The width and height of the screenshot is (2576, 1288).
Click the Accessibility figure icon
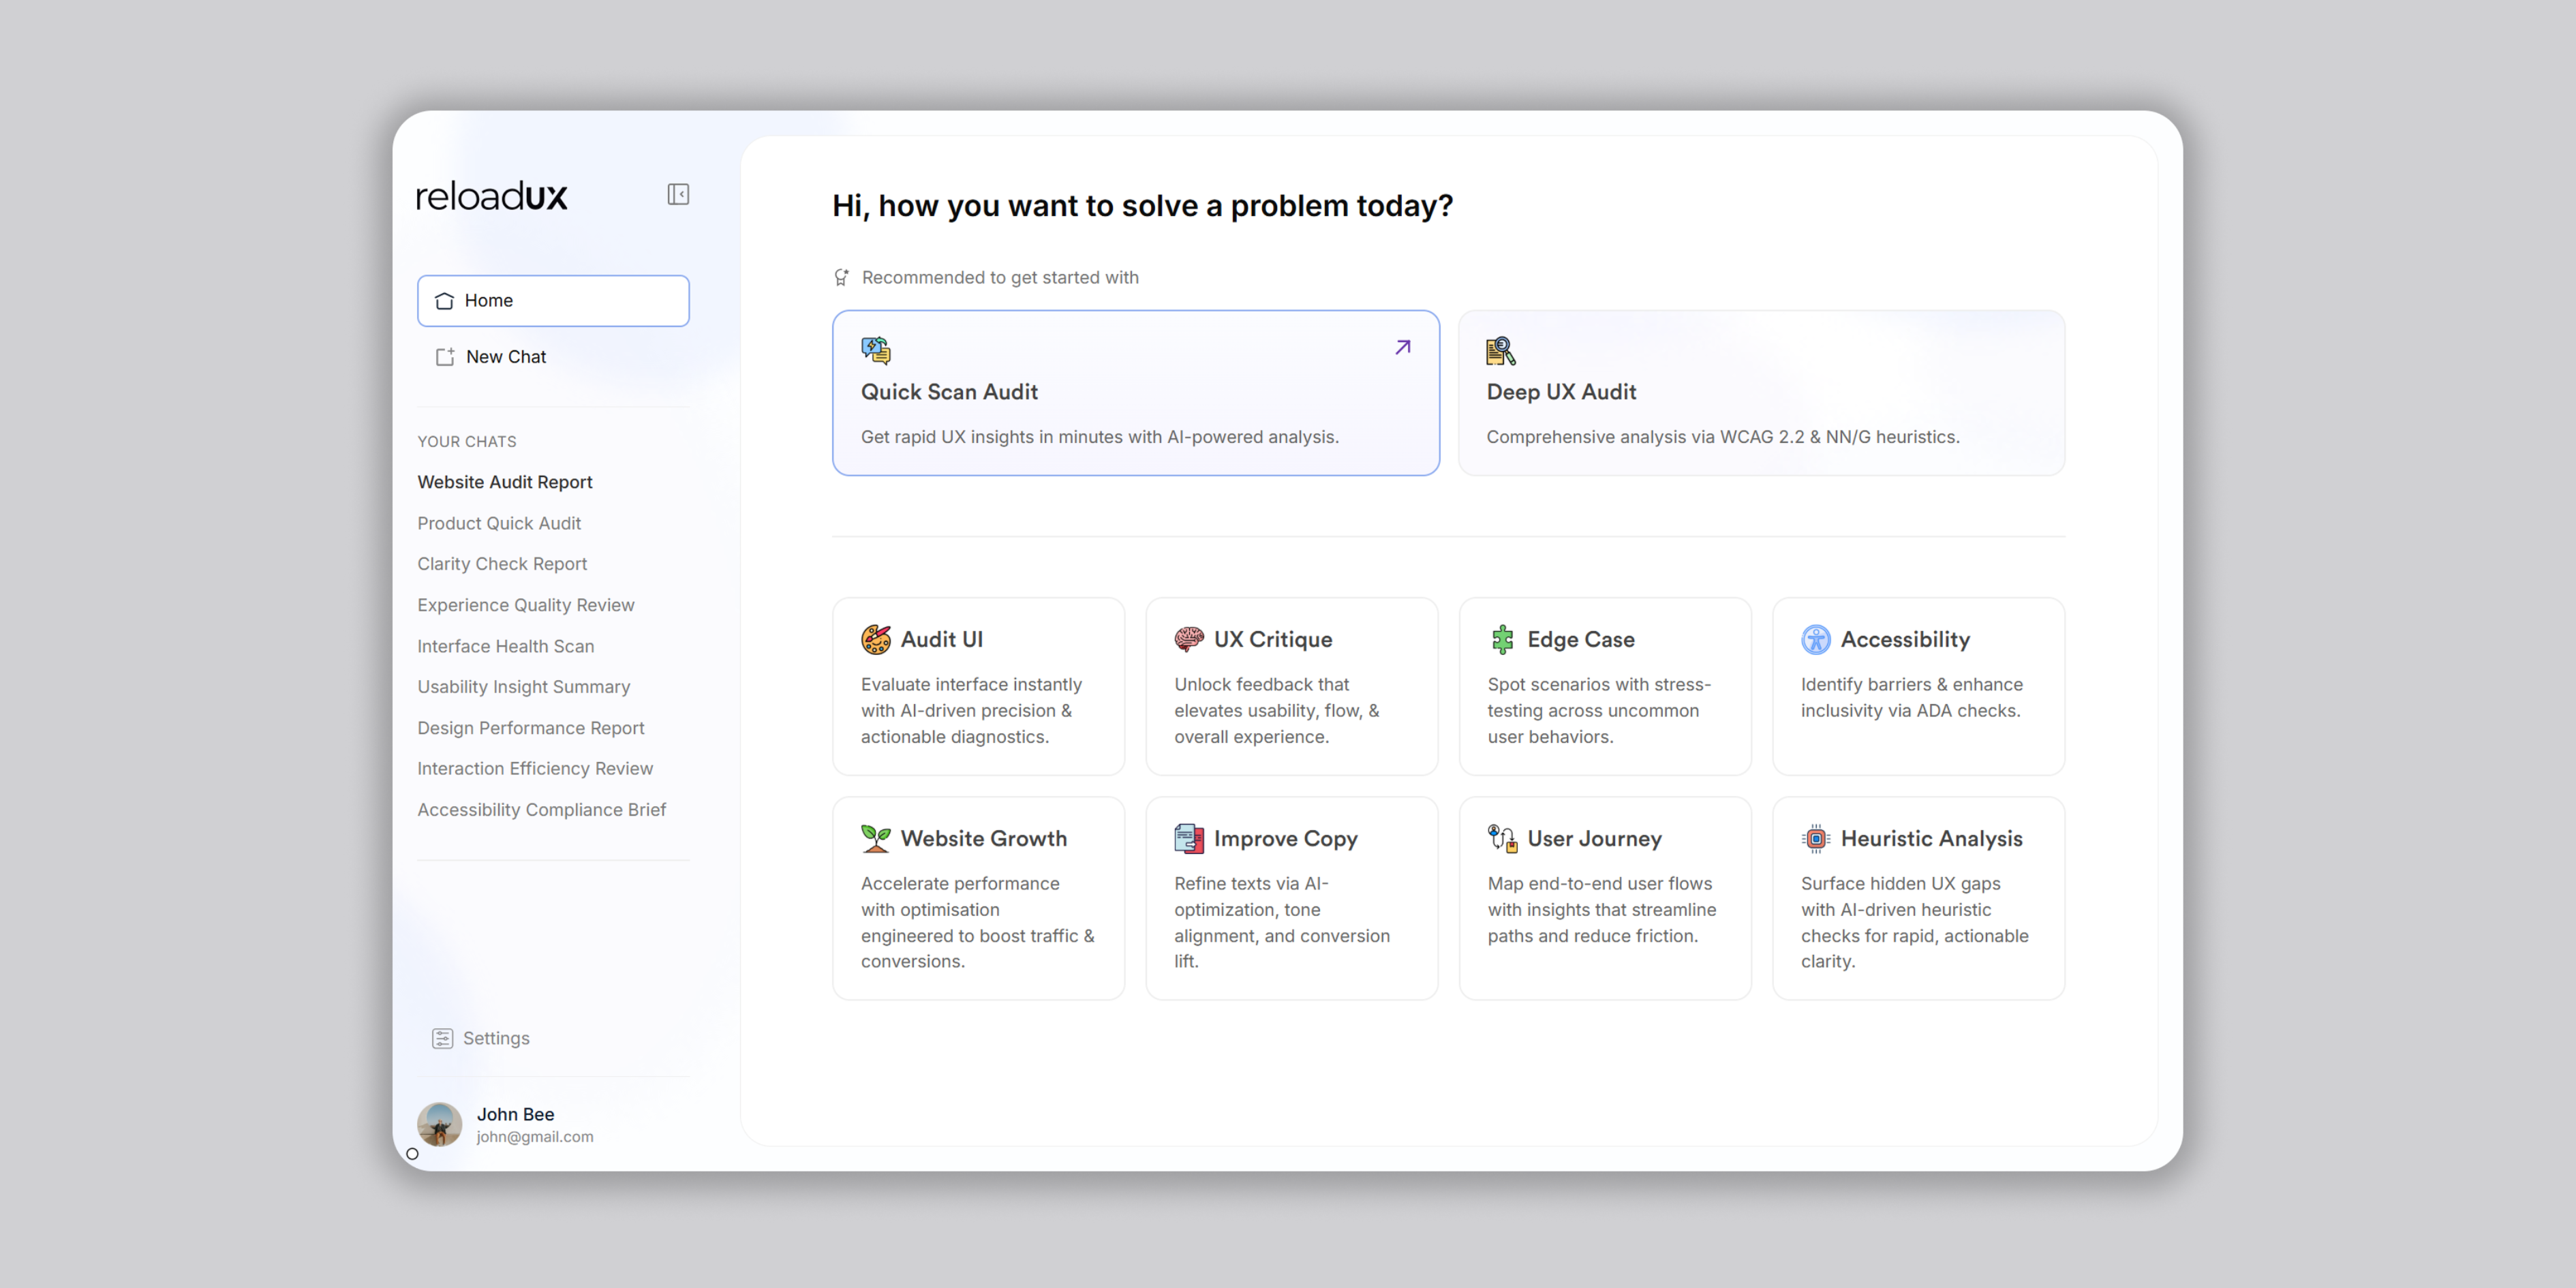(1816, 638)
